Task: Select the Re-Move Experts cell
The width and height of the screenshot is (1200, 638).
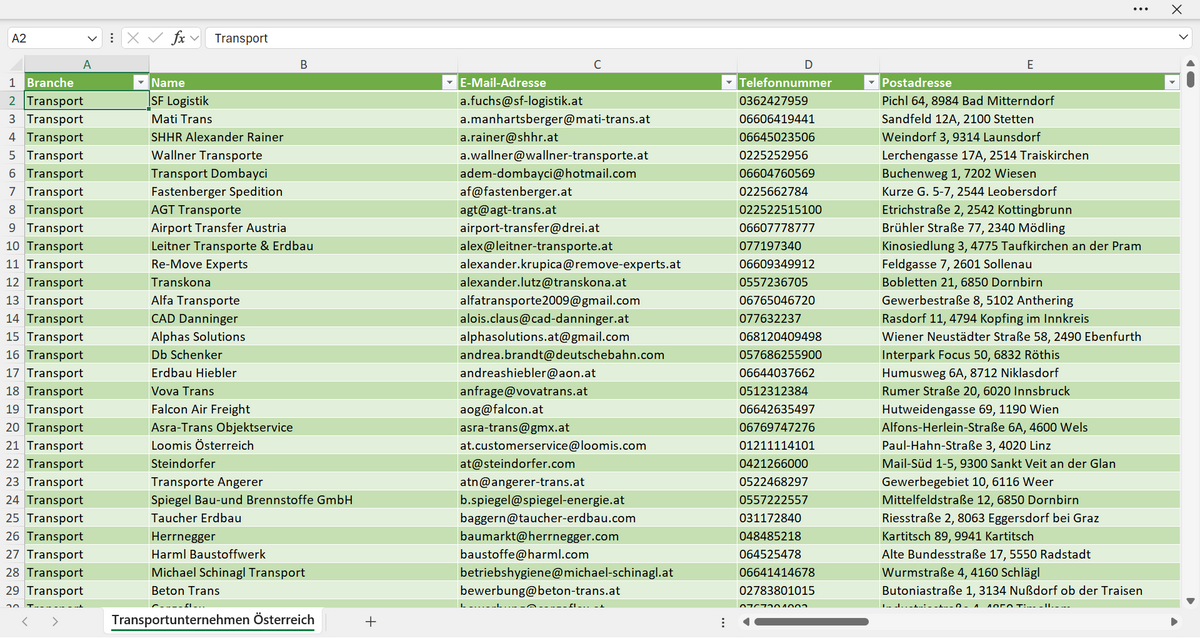Action: coord(303,264)
